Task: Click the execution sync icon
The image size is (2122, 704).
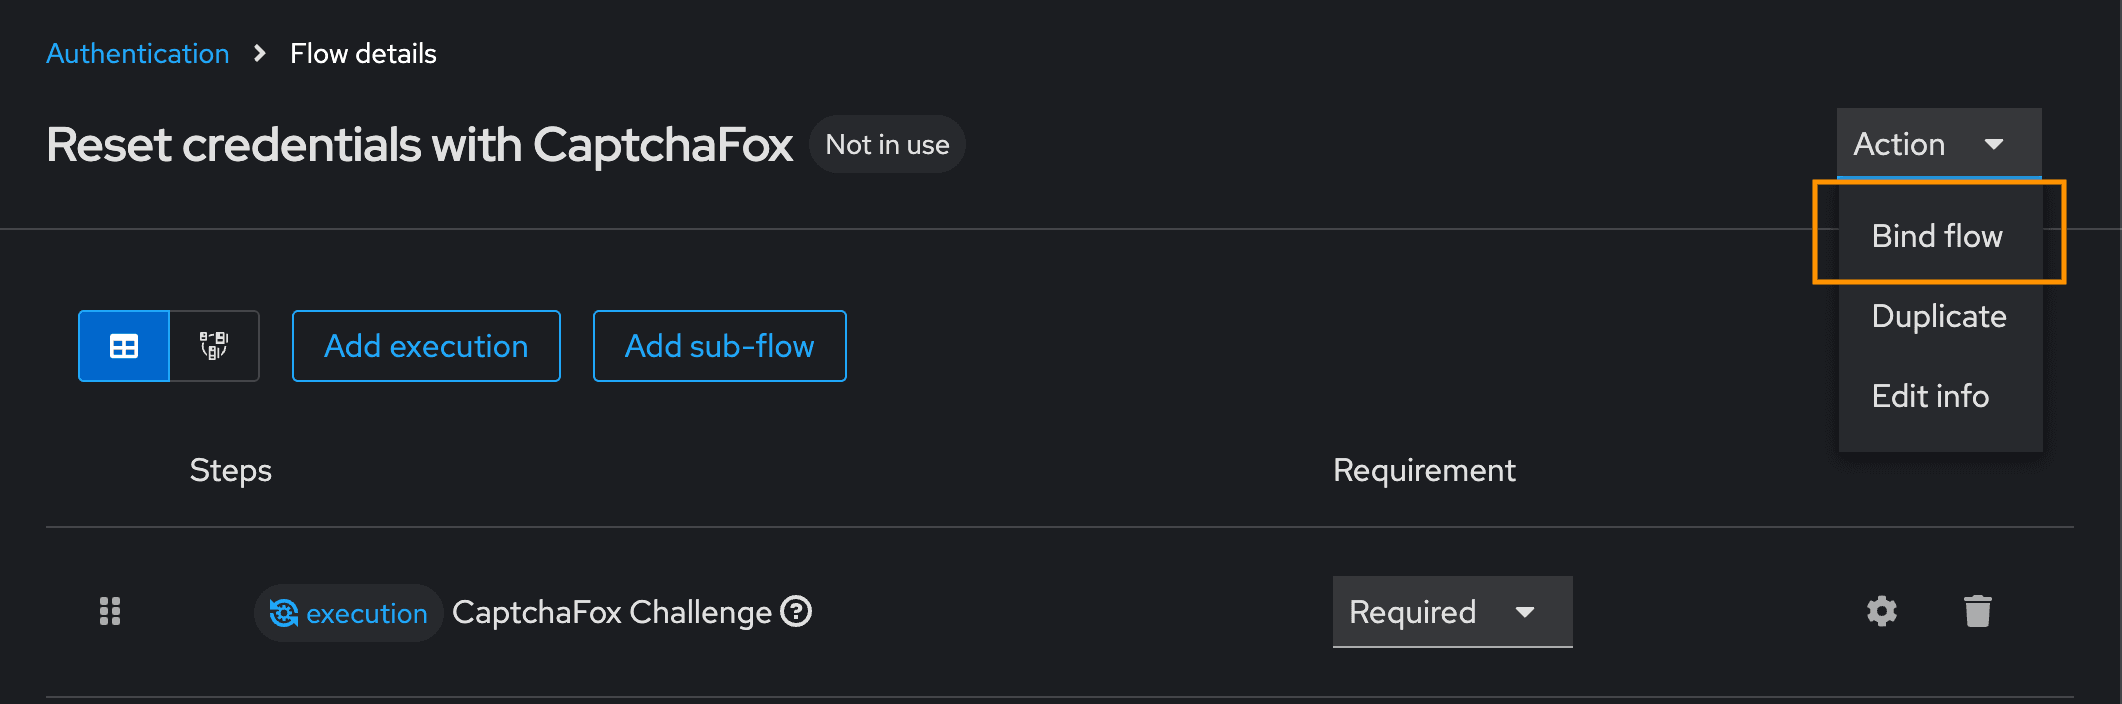Action: 284,613
